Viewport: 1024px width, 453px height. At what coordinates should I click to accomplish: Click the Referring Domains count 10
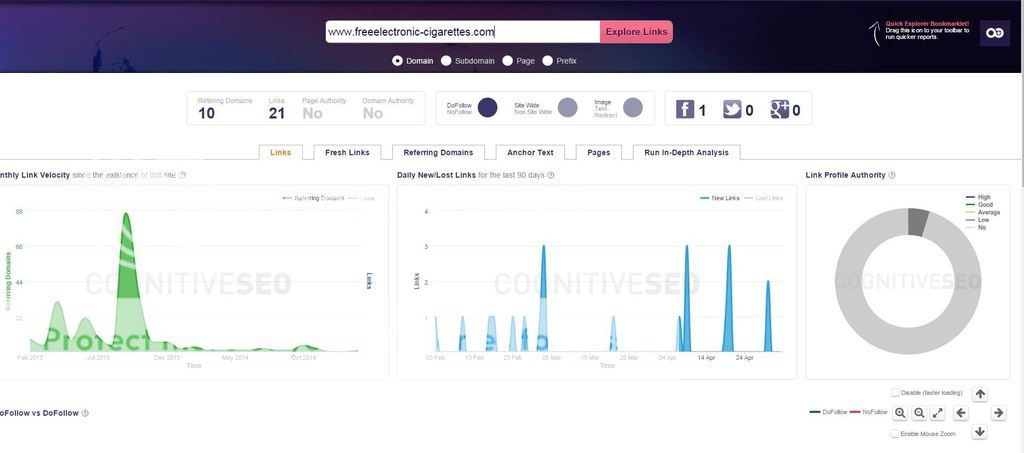[x=206, y=113]
